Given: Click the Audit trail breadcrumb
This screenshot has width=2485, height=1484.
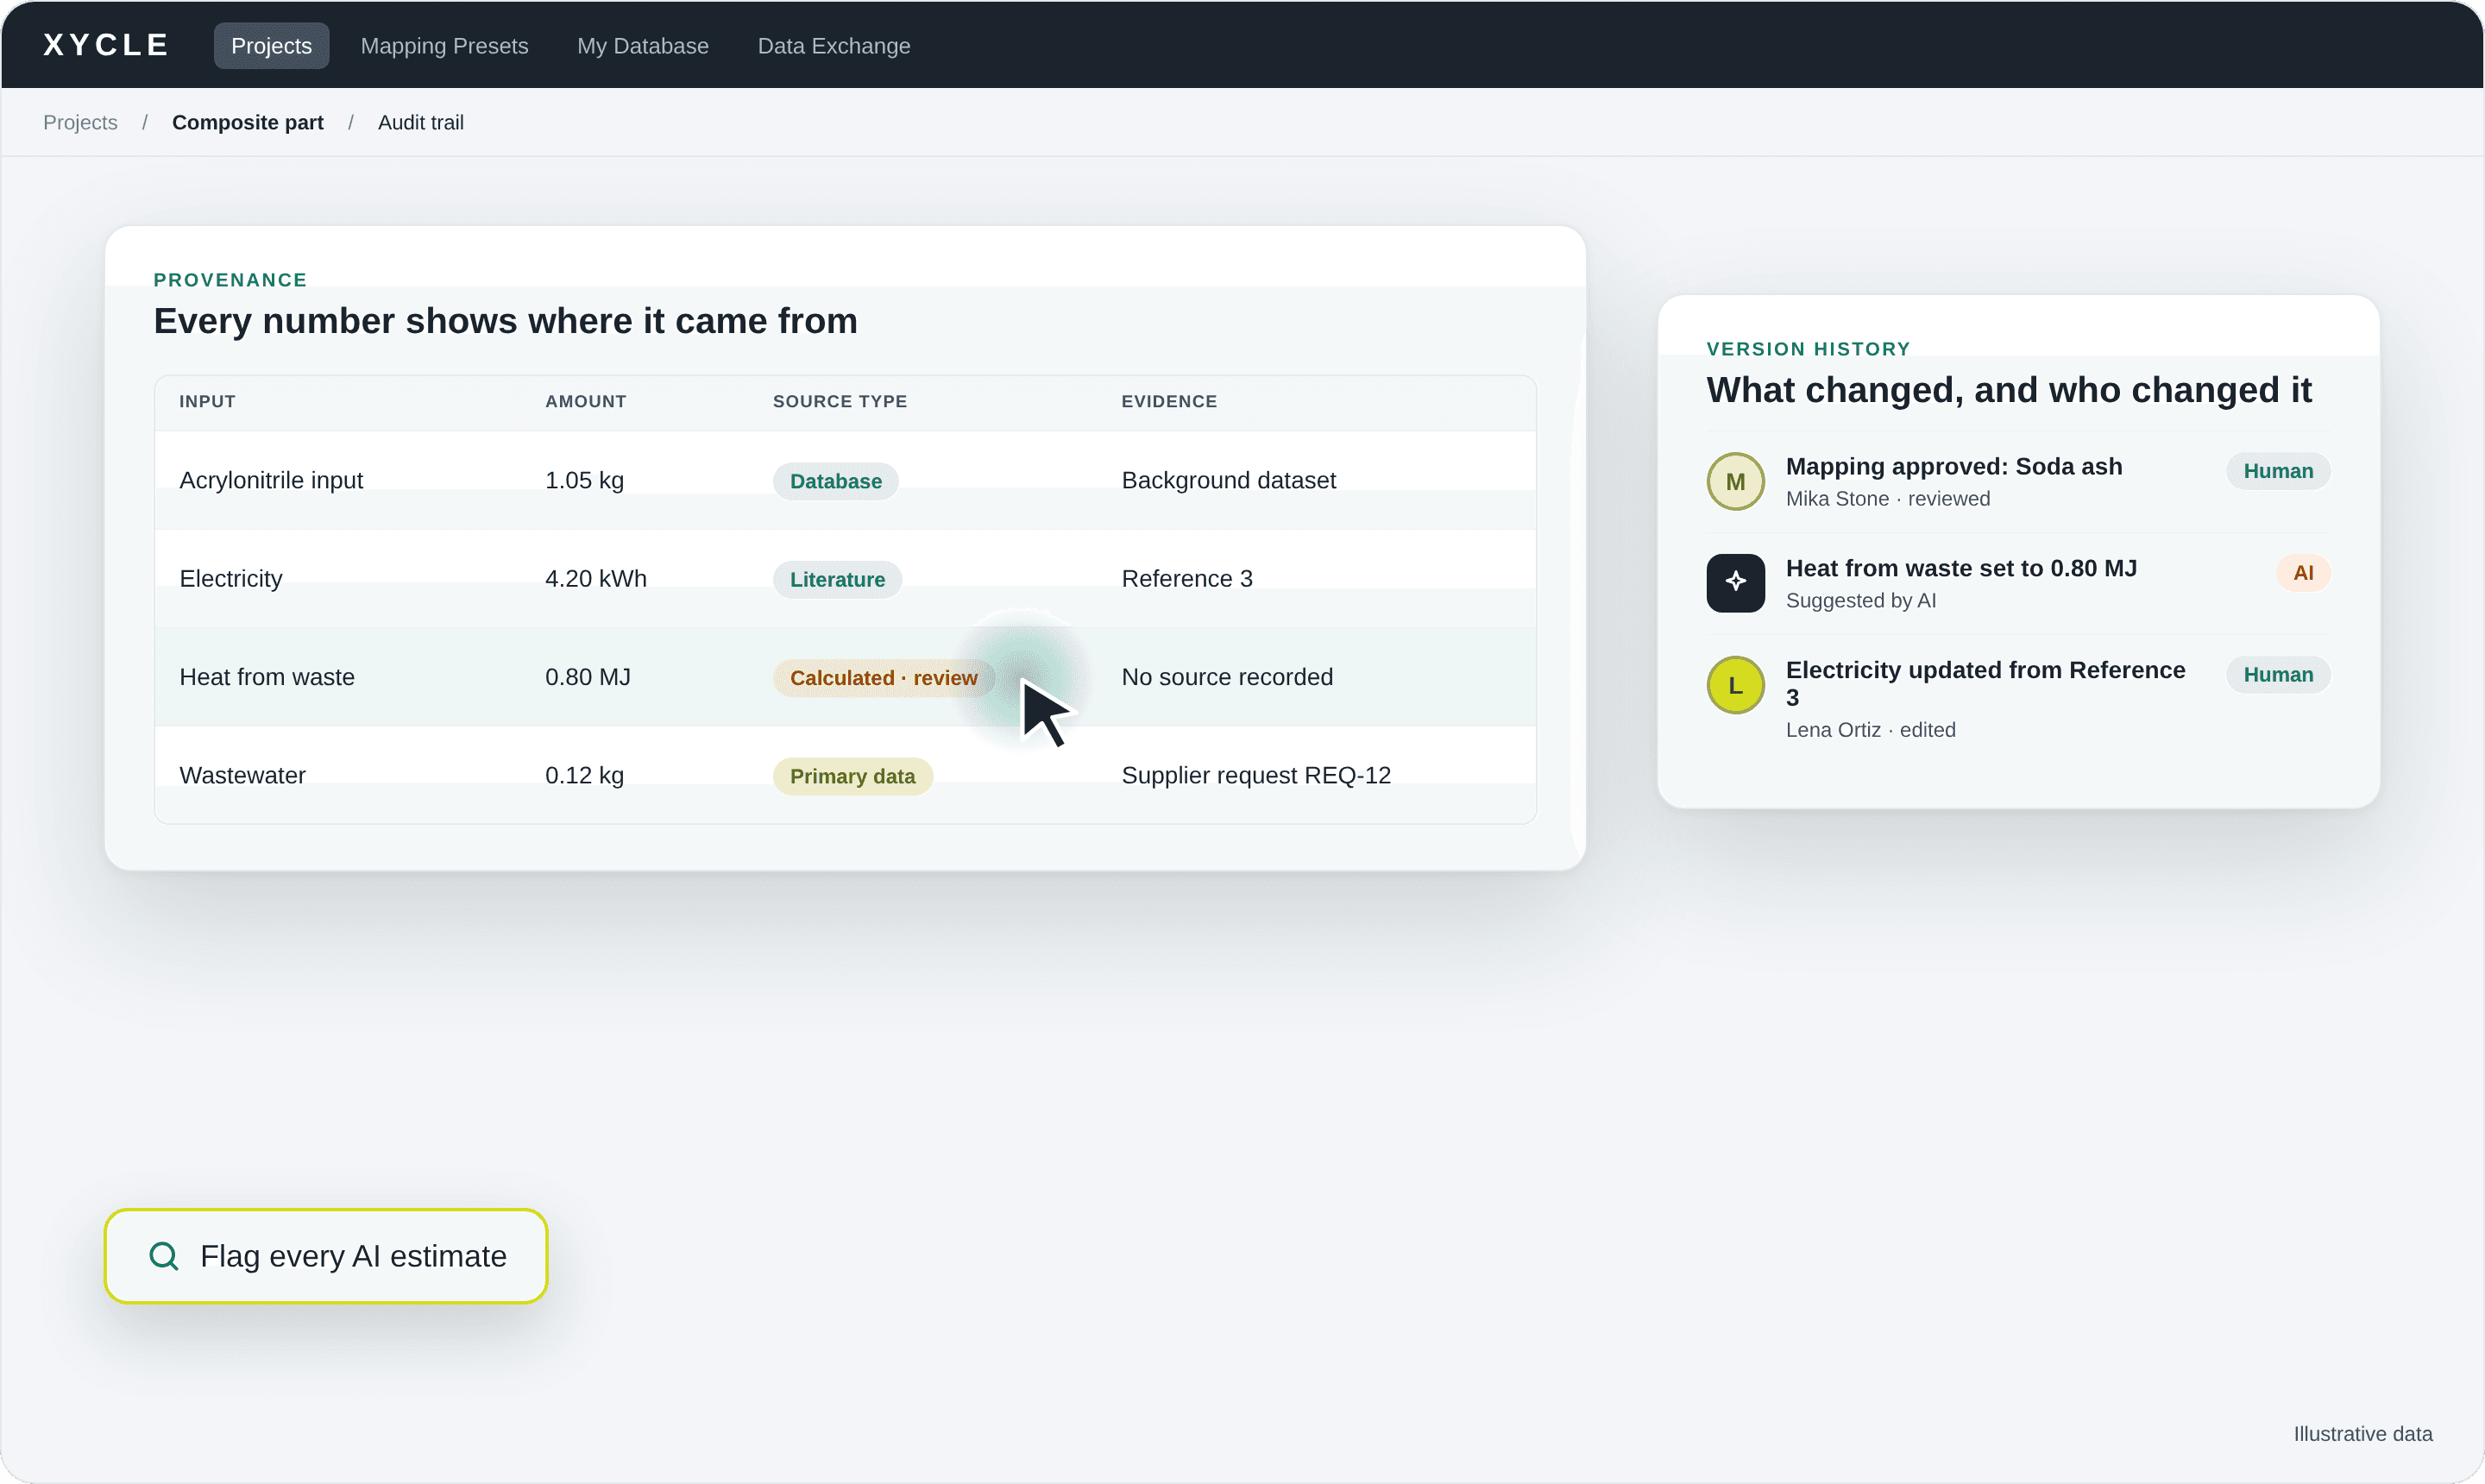Looking at the screenshot, I should [420, 122].
